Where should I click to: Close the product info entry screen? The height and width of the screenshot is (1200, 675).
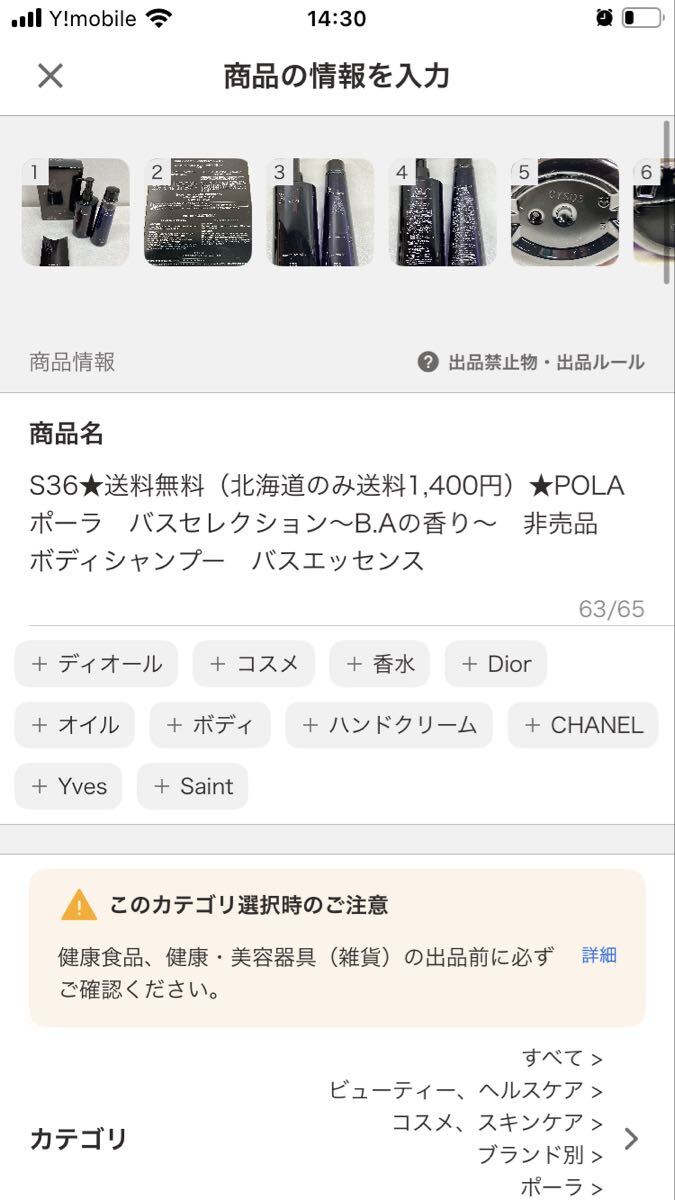(x=50, y=76)
